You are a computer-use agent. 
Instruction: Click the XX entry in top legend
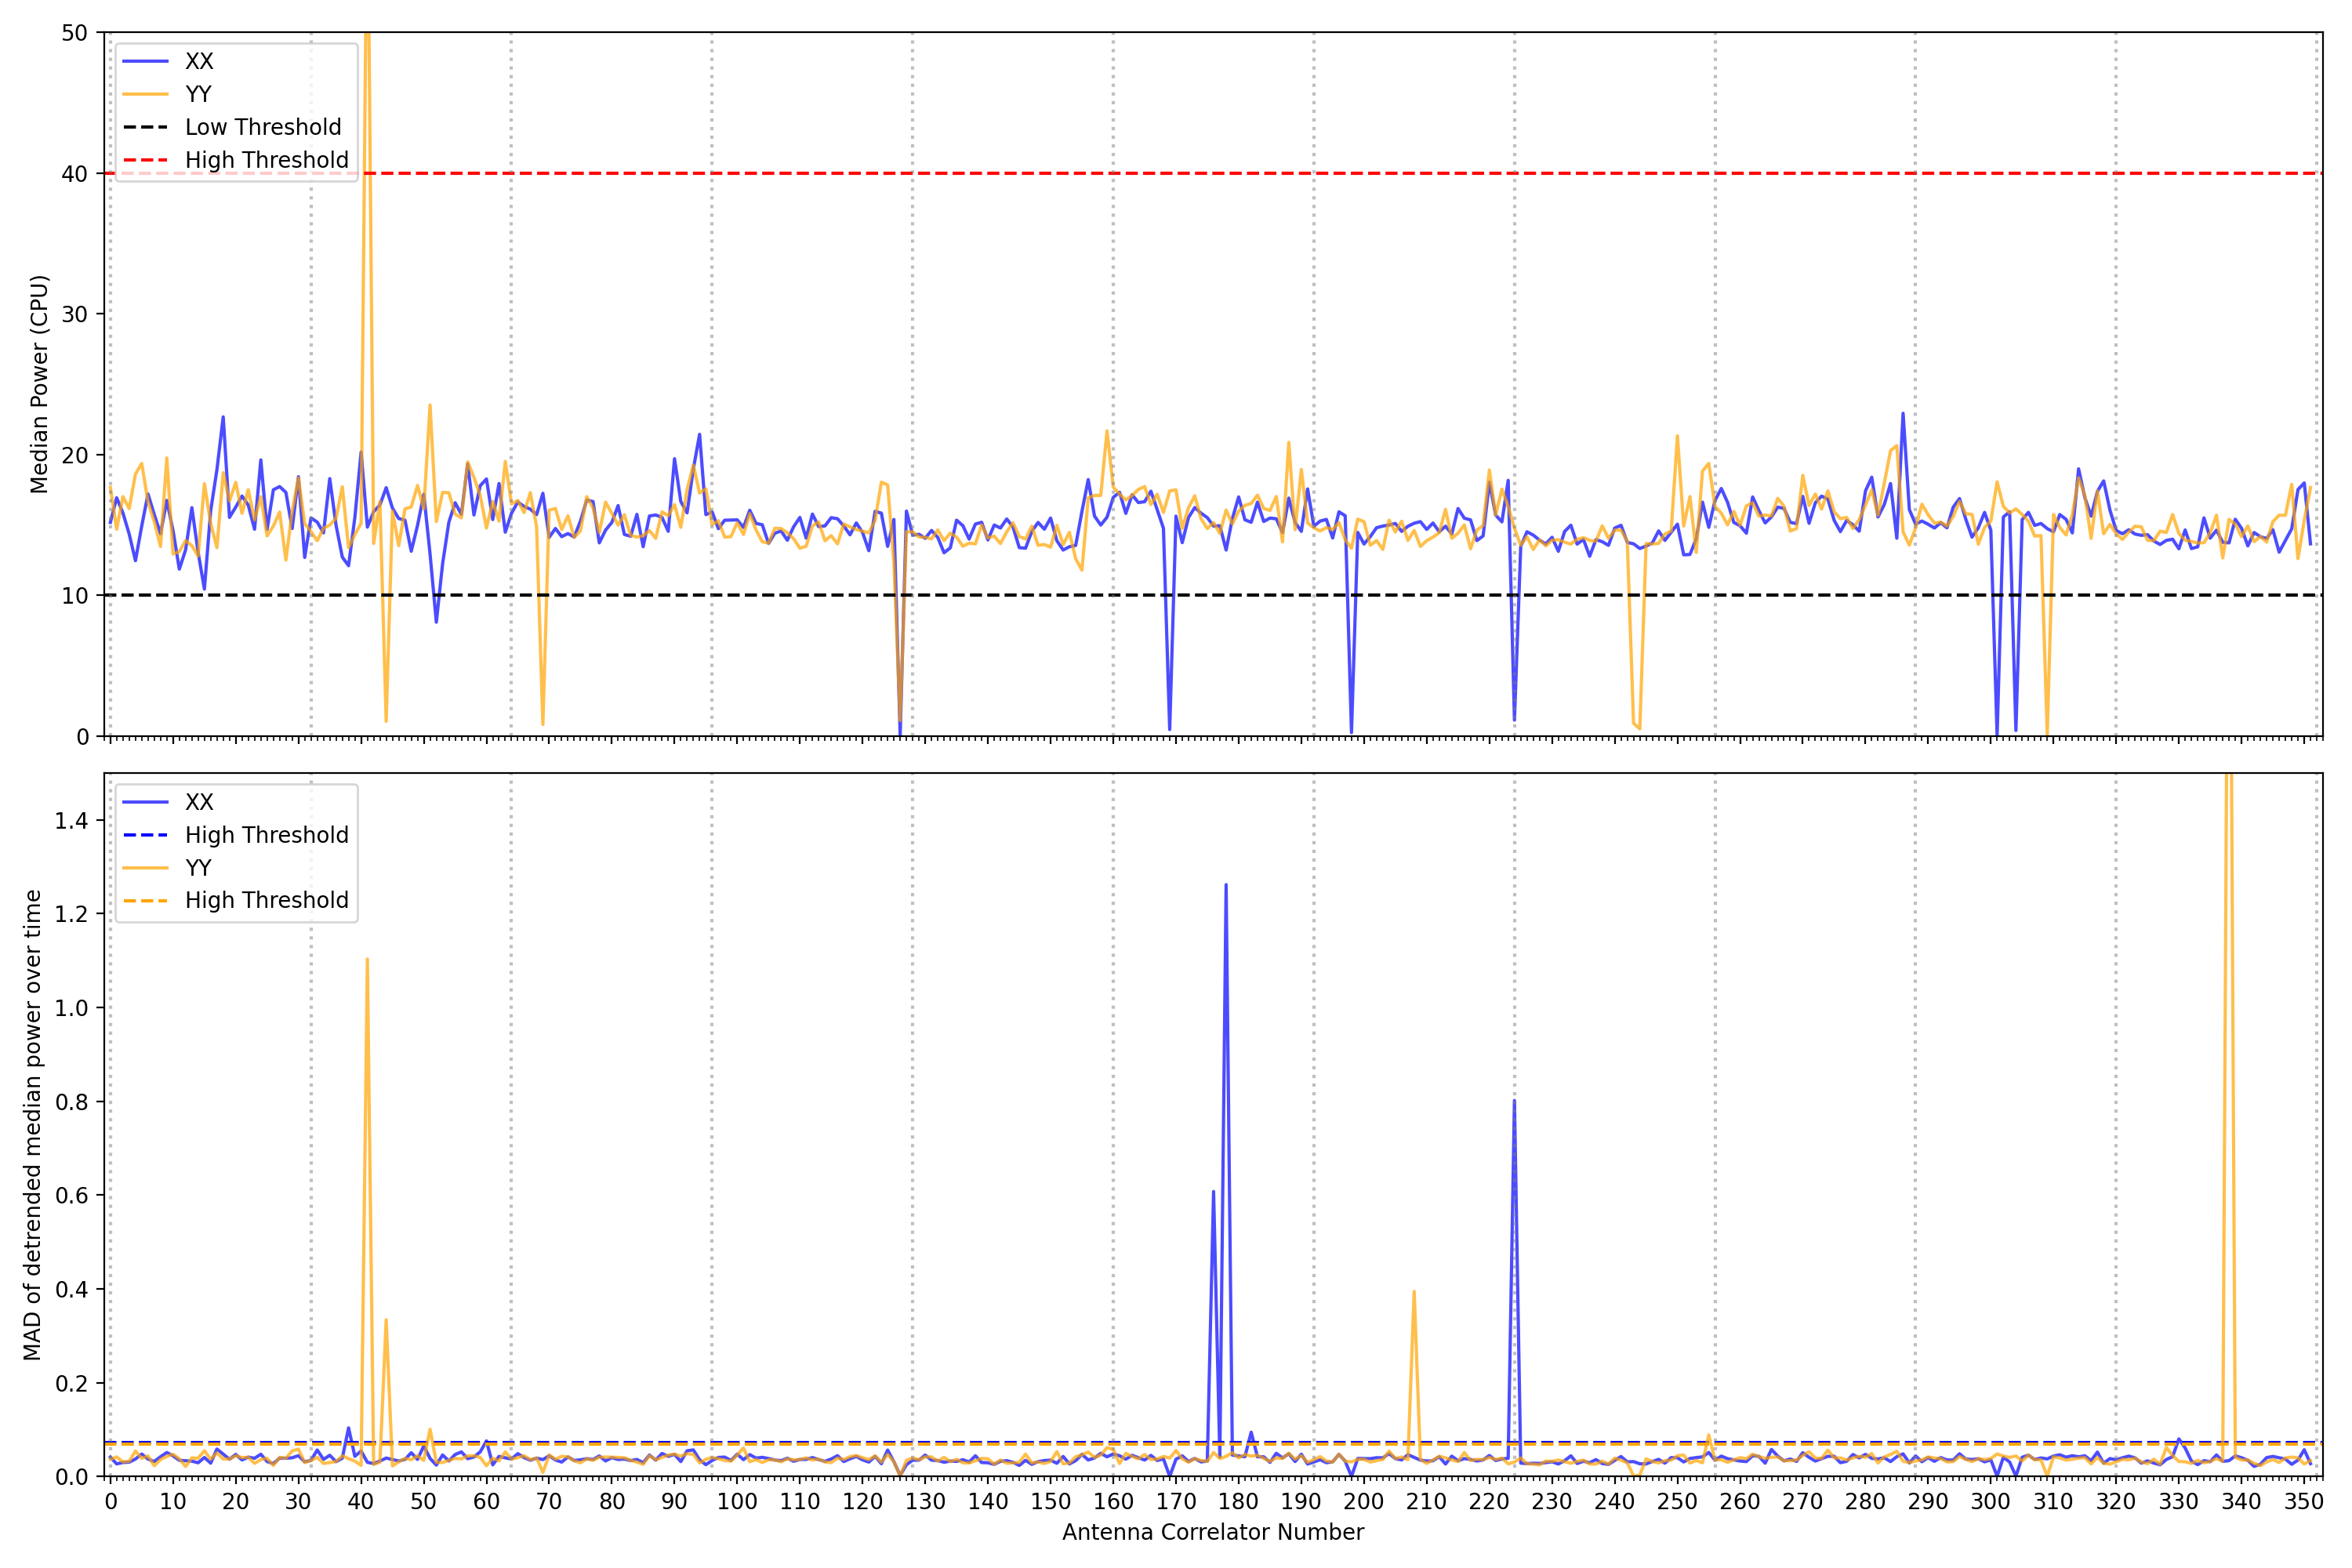tap(198, 61)
